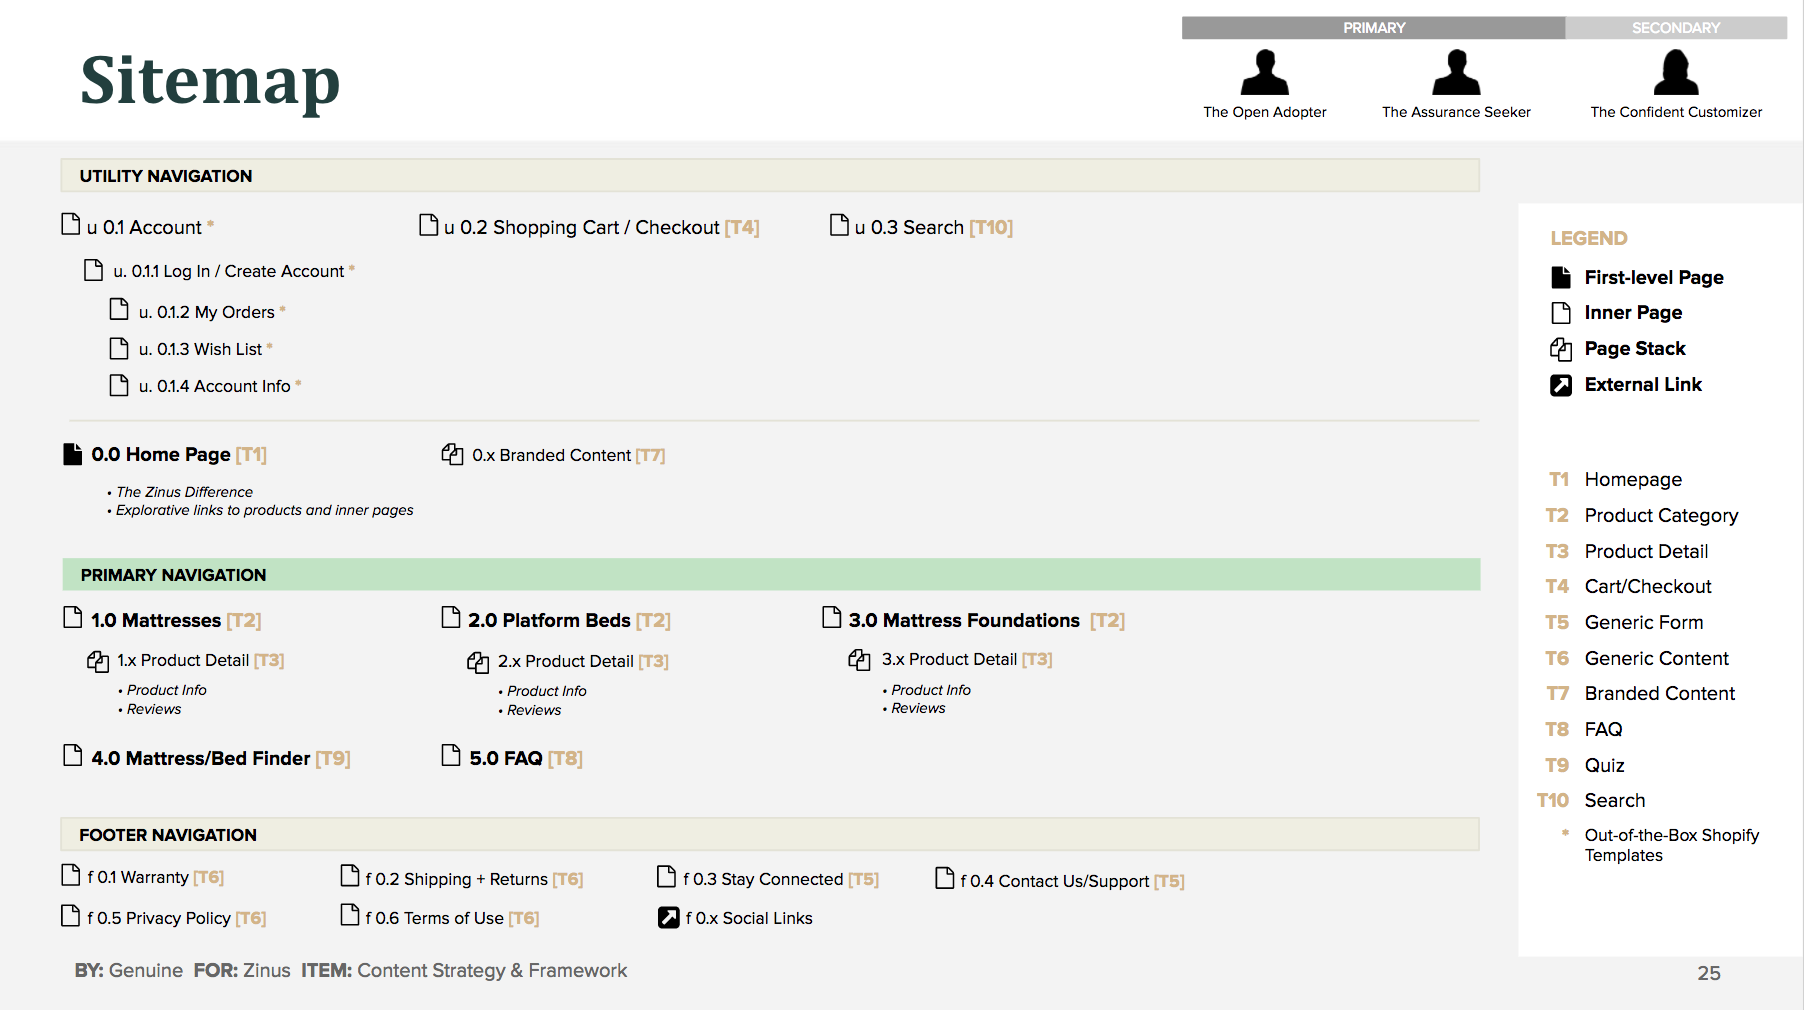This screenshot has height=1010, width=1804.
Task: Click the External Link icon in the Legend
Action: coord(1561,384)
